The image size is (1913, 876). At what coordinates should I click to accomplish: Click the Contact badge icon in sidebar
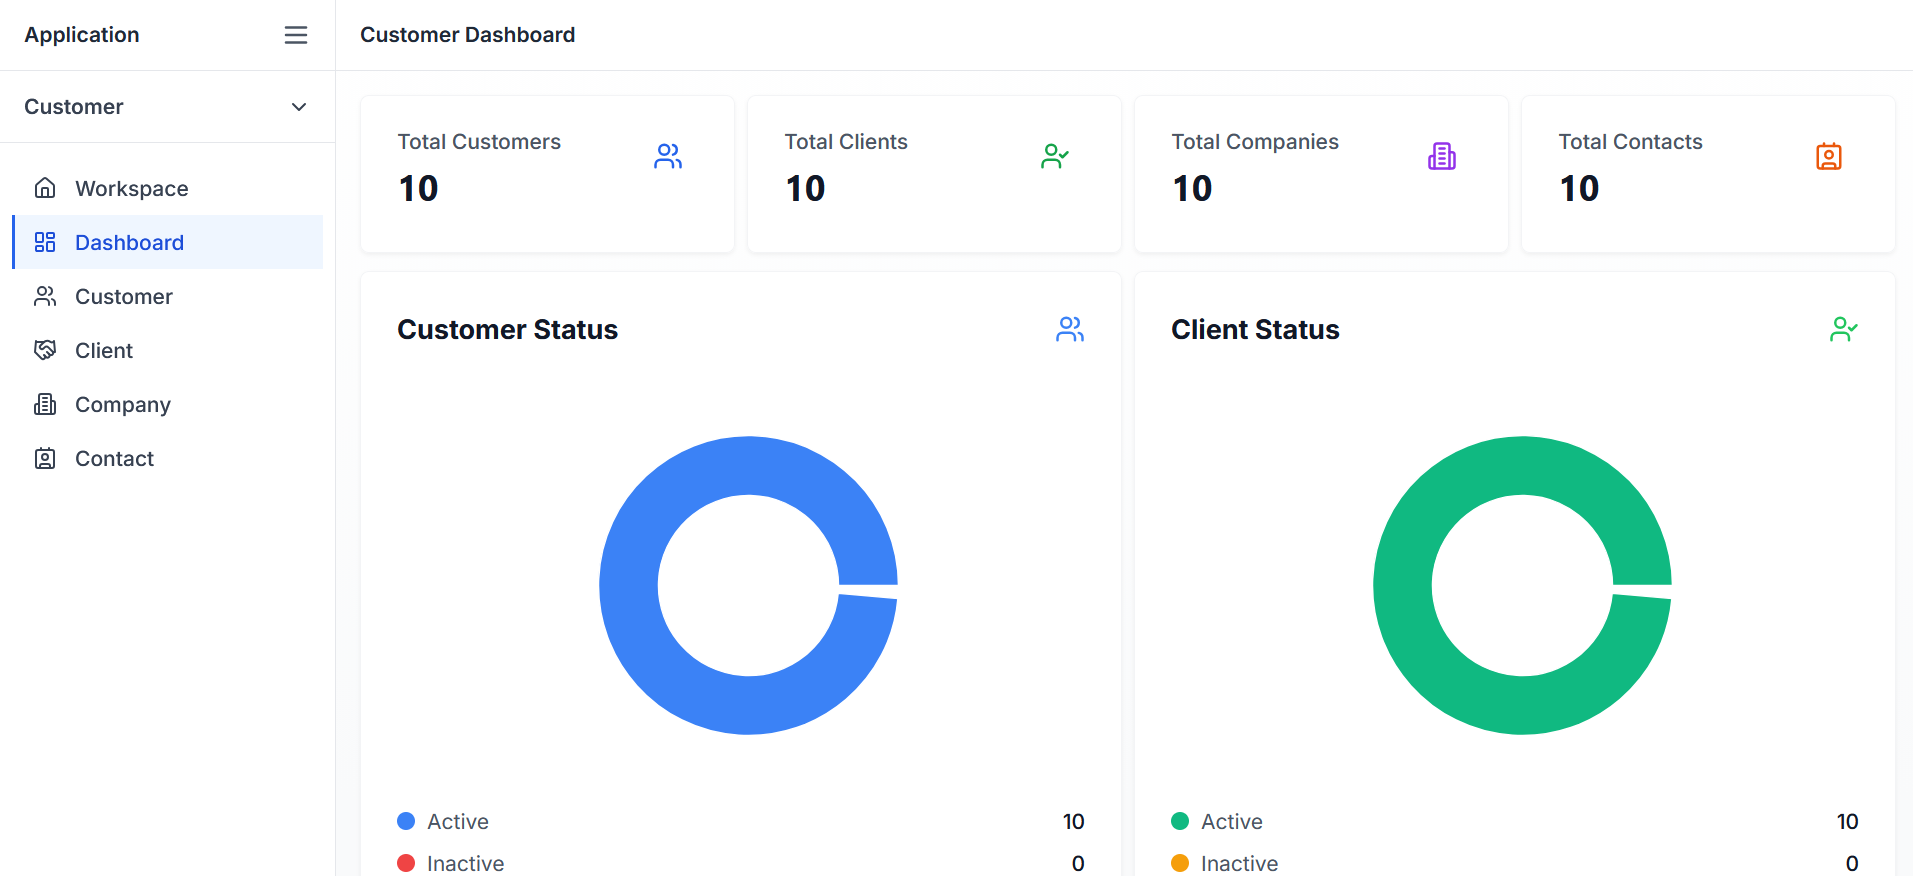click(45, 458)
